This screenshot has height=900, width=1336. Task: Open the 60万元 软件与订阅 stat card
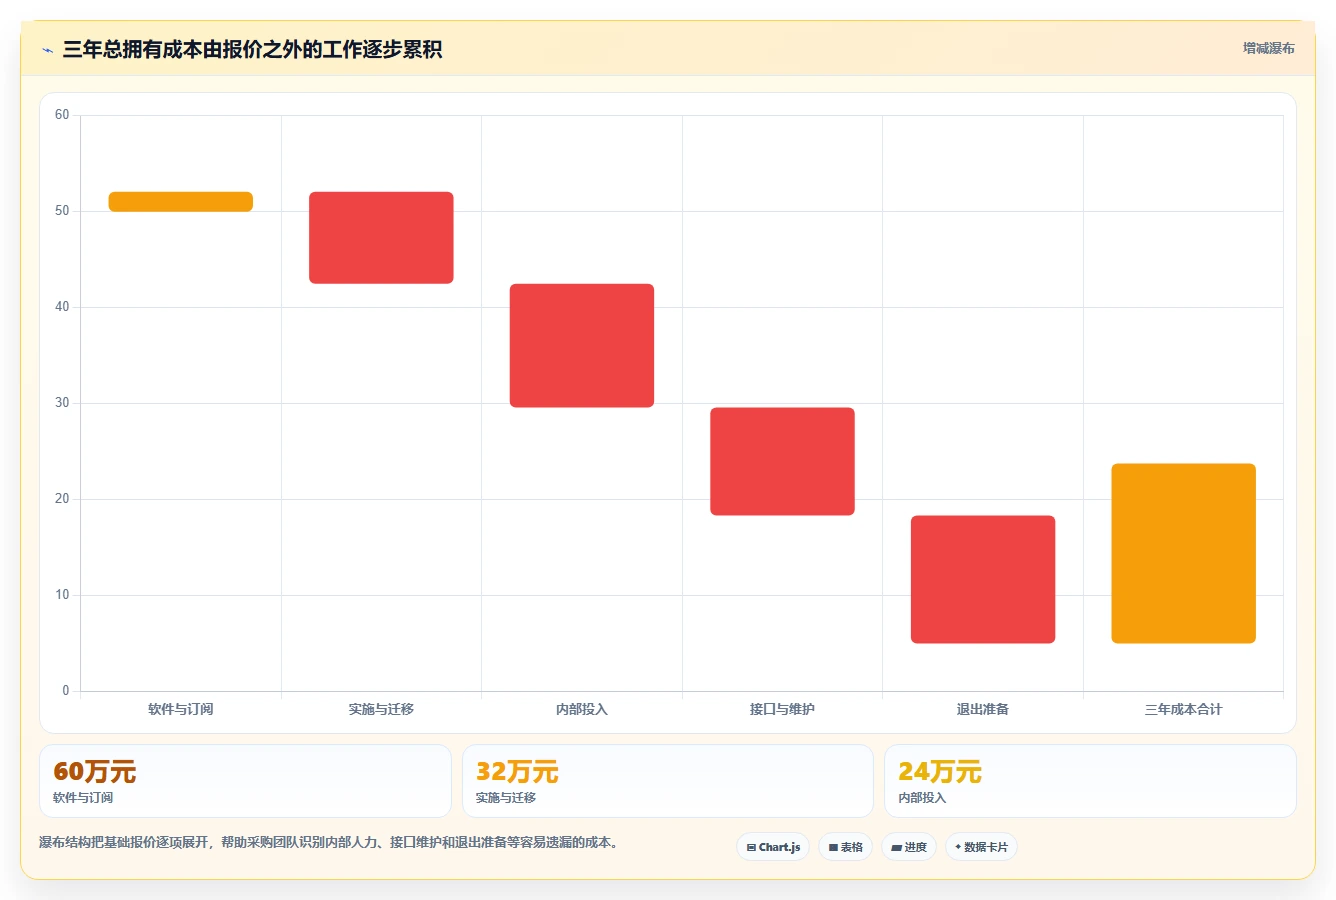pyautogui.click(x=245, y=781)
